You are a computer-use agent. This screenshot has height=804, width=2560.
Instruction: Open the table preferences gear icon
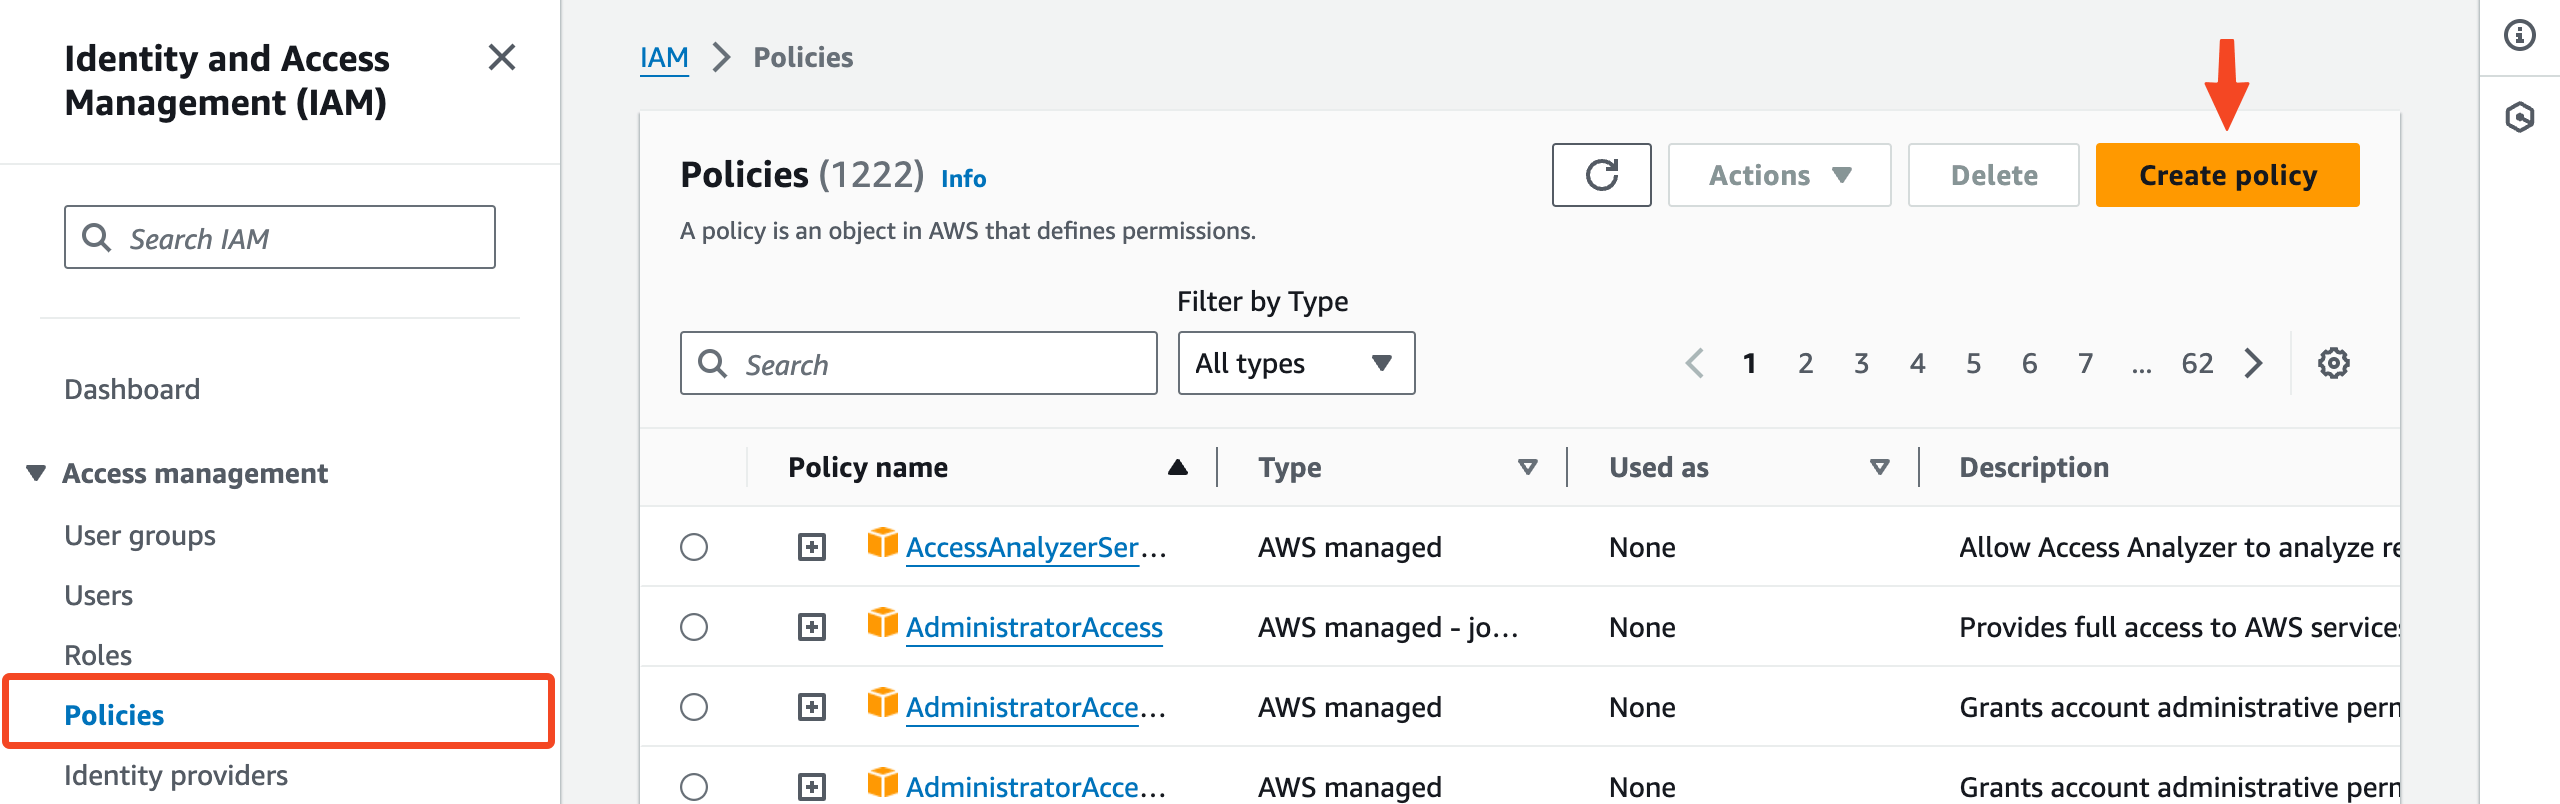tap(2334, 363)
